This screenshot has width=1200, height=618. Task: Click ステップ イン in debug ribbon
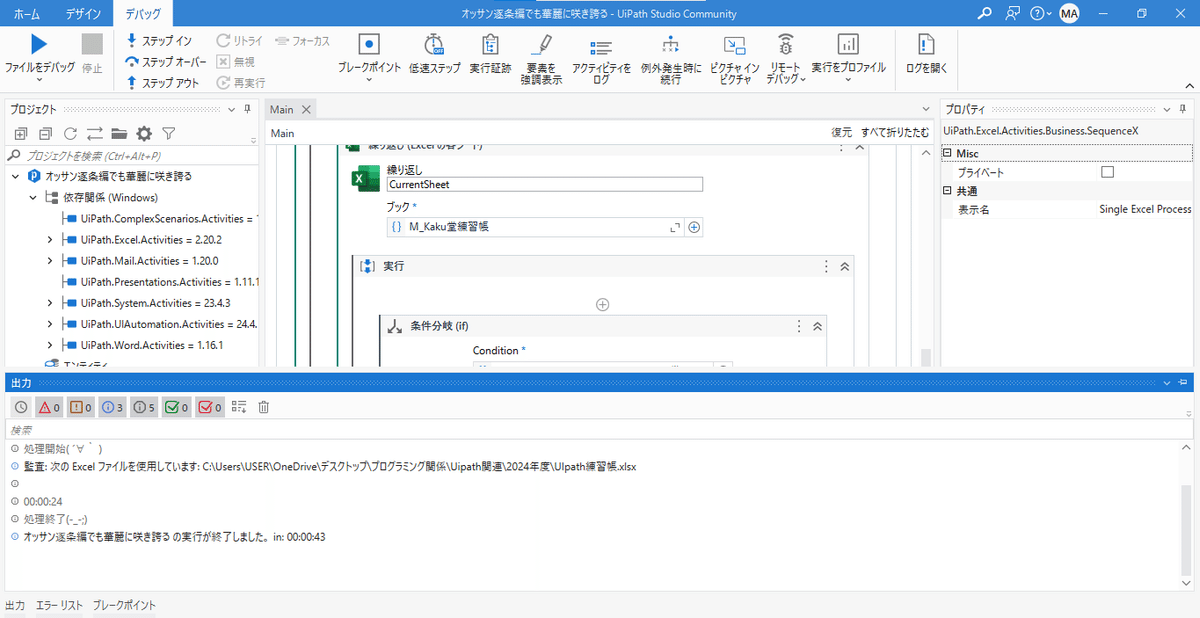pyautogui.click(x=159, y=41)
